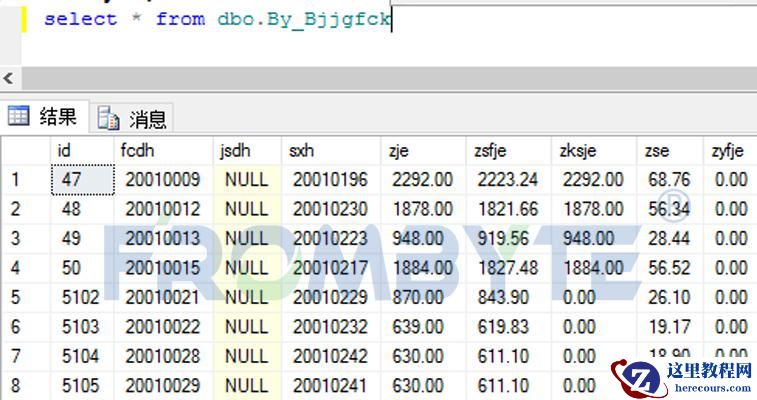Click zse cell 28.44

point(670,238)
